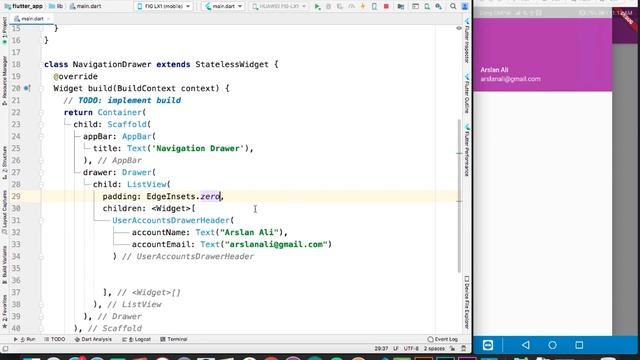Click the 29:37 caret position indicator
Image resolution: width=640 pixels, height=360 pixels.
381,349
